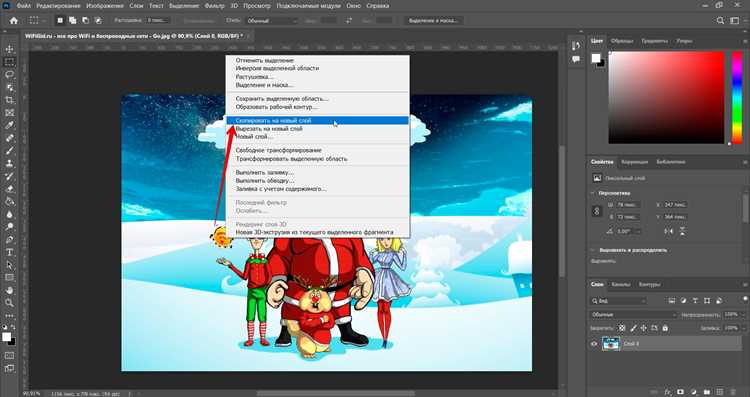
Task: Select the Rectangular Marquee tool in the toolbox
Action: point(10,62)
